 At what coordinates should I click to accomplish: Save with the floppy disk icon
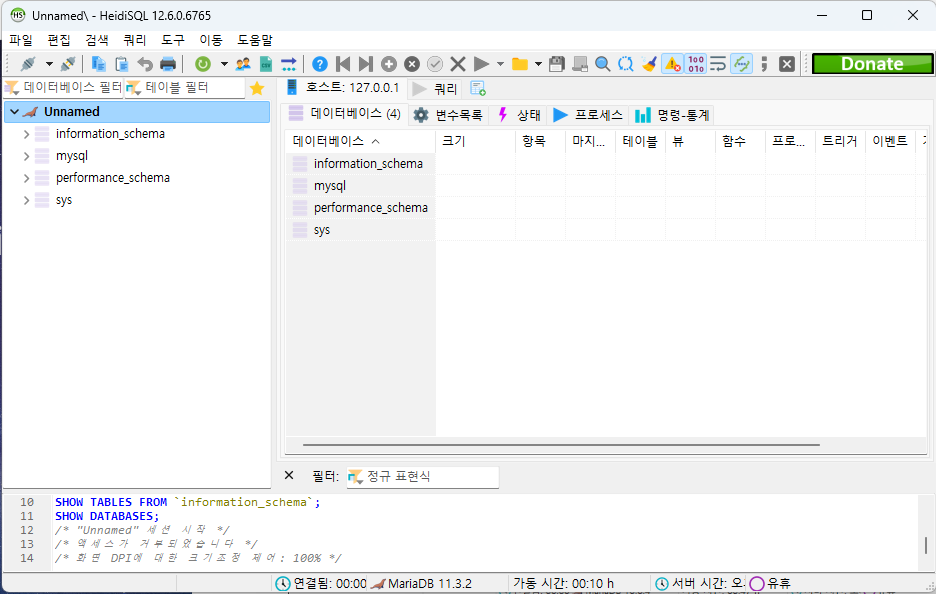[x=556, y=64]
